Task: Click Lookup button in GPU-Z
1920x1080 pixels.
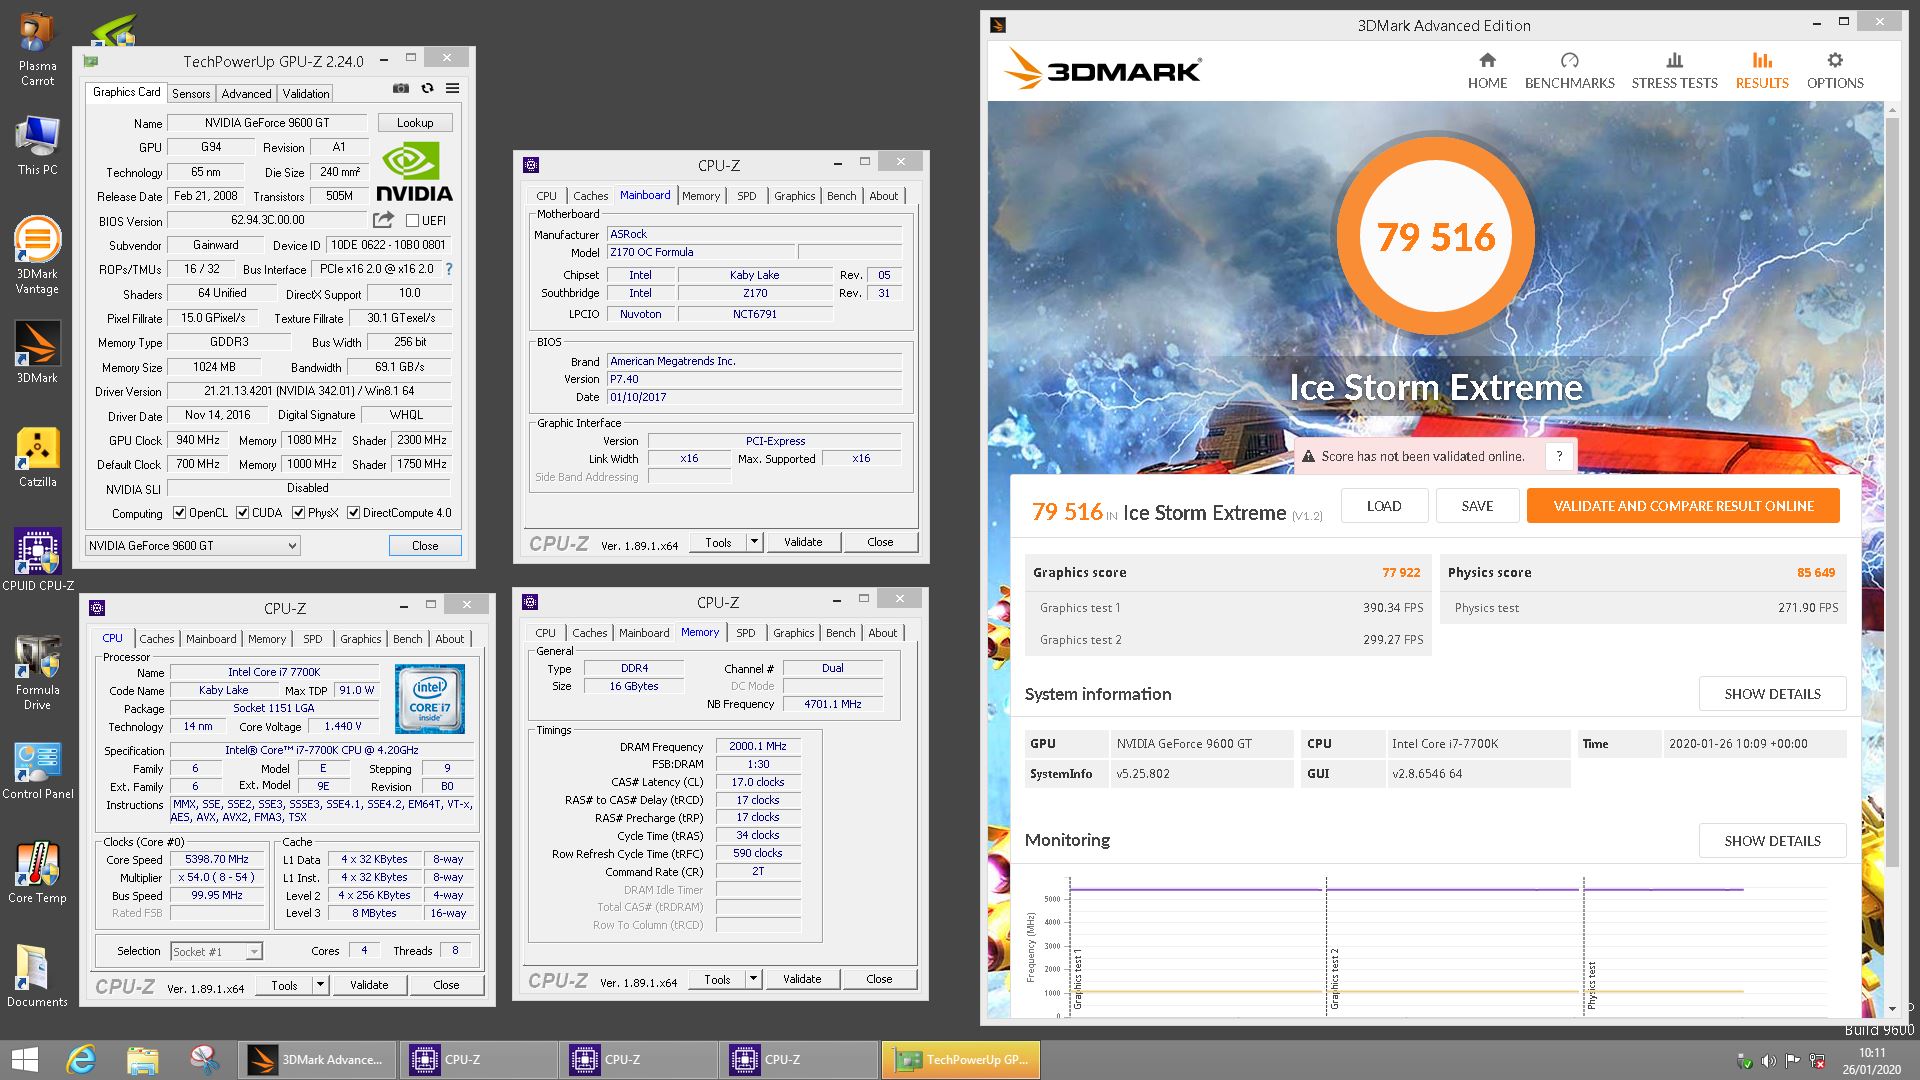Action: [x=415, y=123]
